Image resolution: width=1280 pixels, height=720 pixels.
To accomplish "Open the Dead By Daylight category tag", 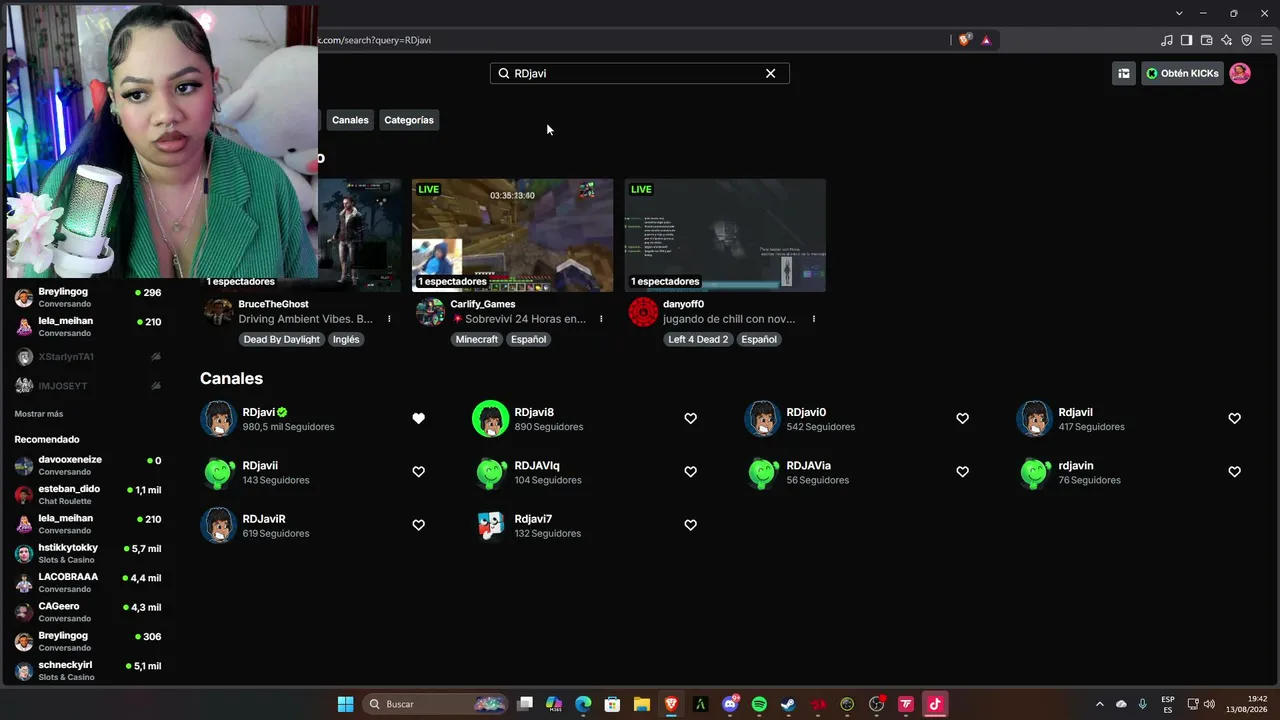I will point(282,339).
